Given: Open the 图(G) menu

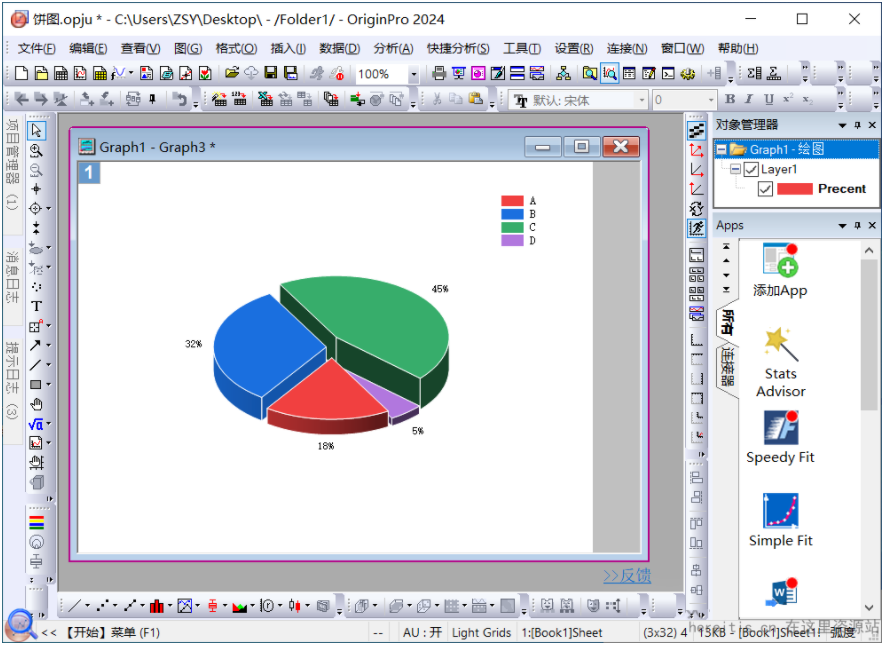Looking at the screenshot, I should tap(188, 49).
